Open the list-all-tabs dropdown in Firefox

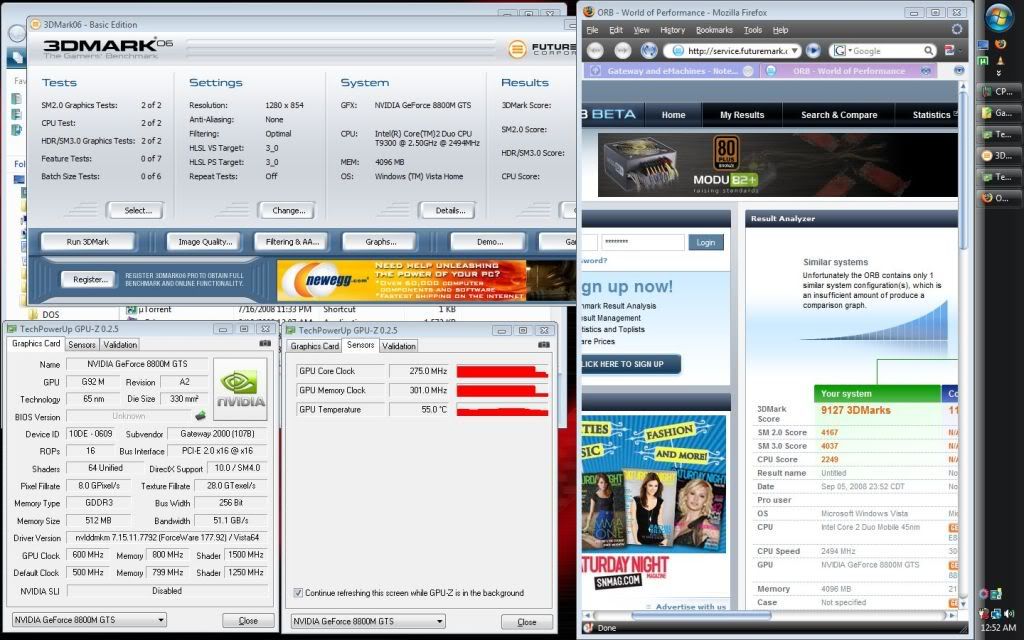(959, 71)
